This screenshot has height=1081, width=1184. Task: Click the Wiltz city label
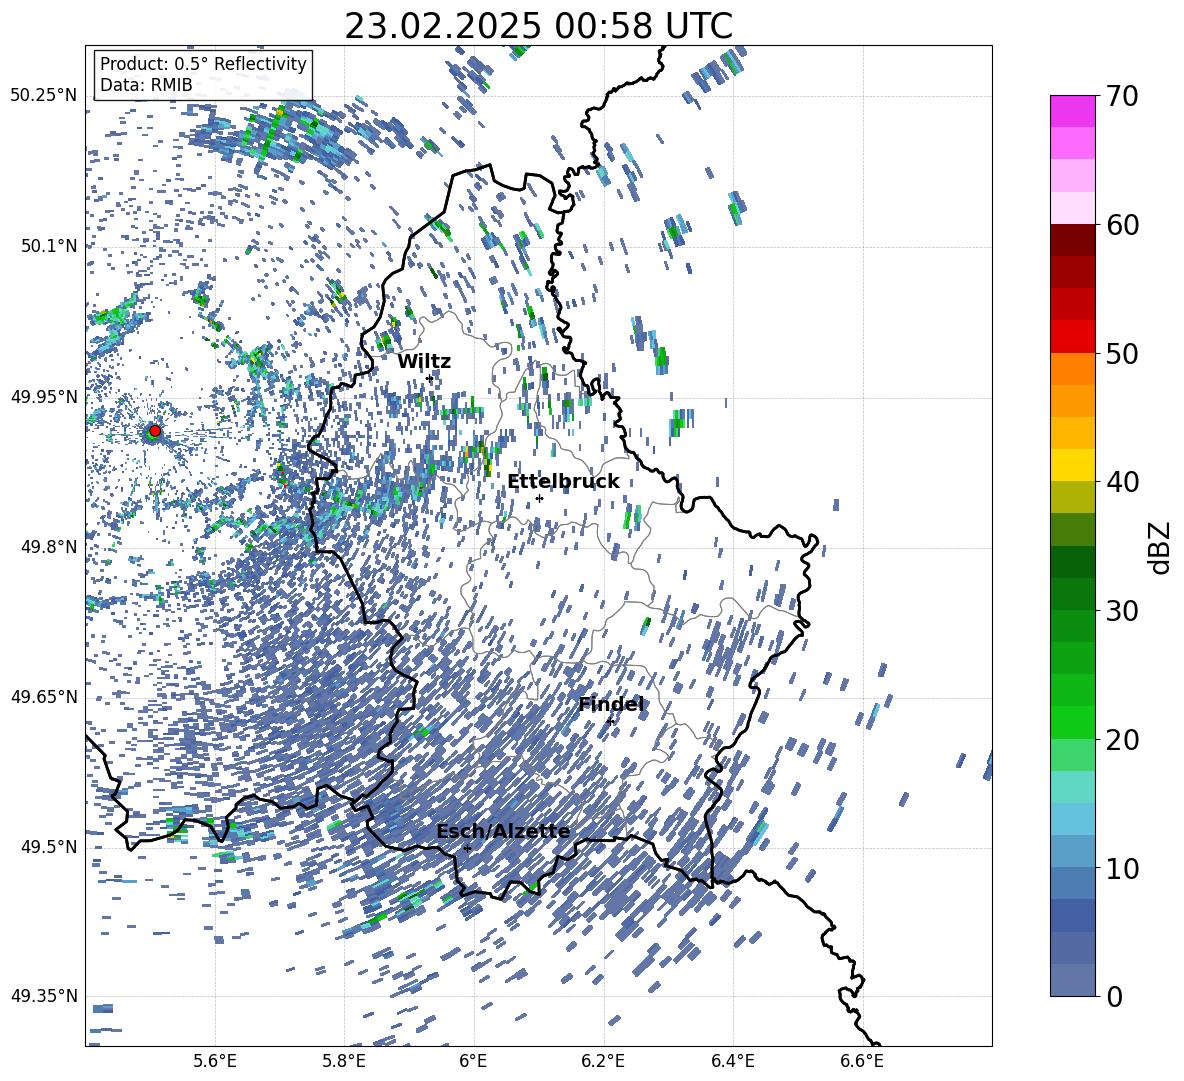tap(424, 361)
